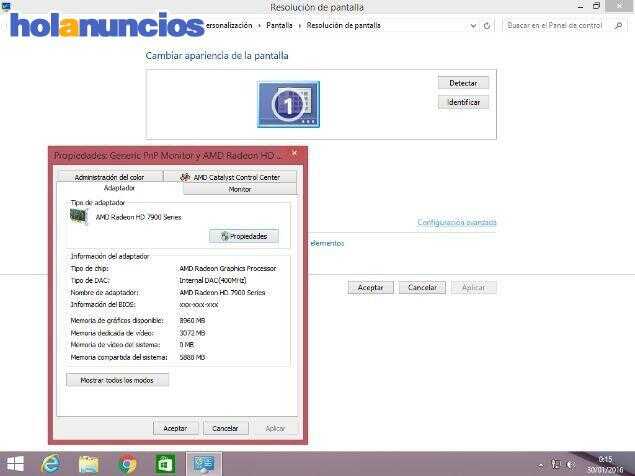The image size is (635, 476).
Task: Click the Información del BIOS label
Action: point(103,304)
